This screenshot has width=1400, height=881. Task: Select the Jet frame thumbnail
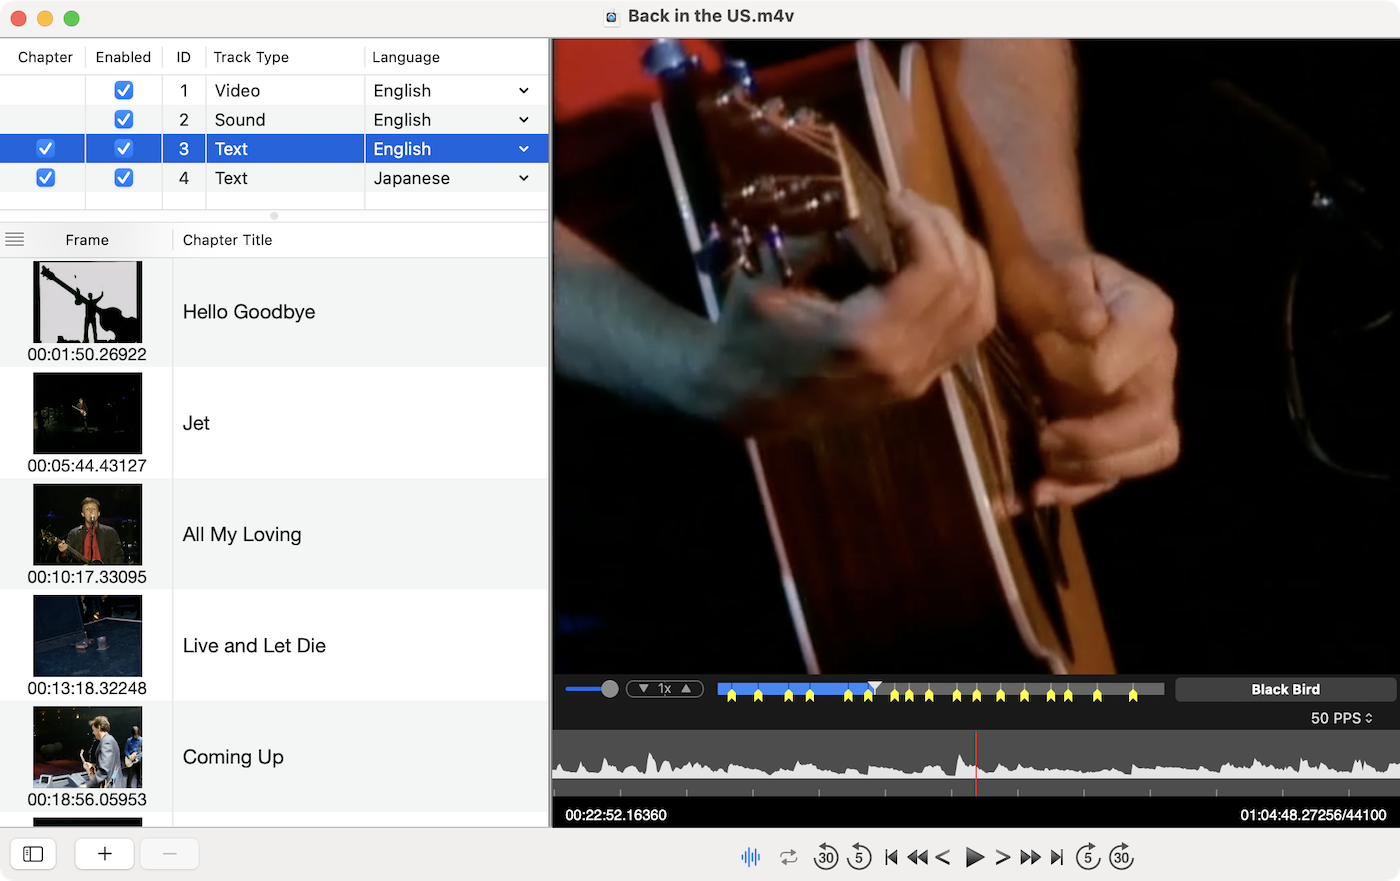pyautogui.click(x=88, y=413)
